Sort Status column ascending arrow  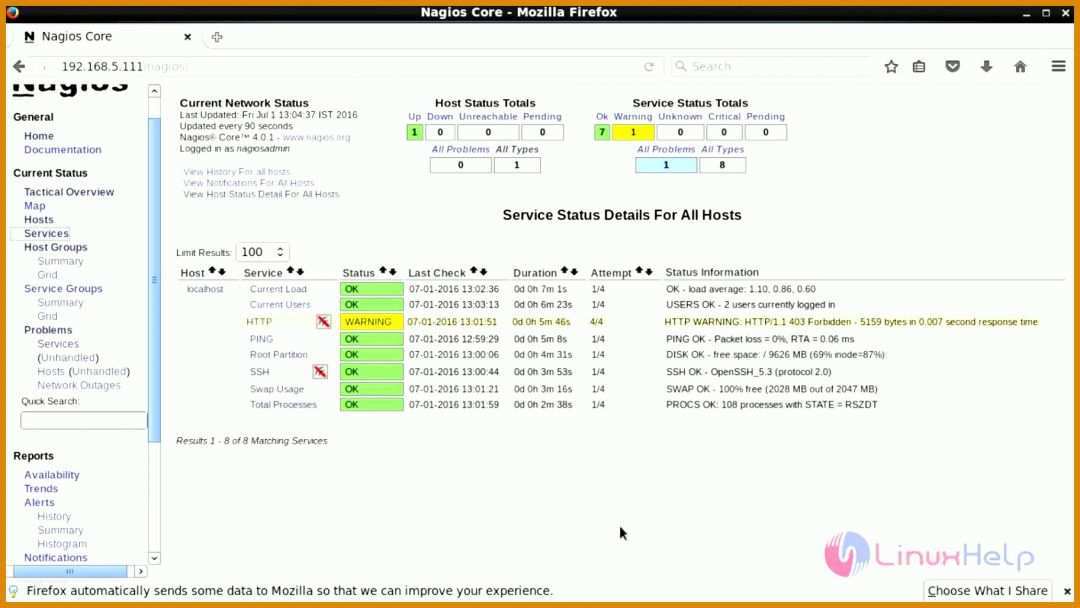383,271
